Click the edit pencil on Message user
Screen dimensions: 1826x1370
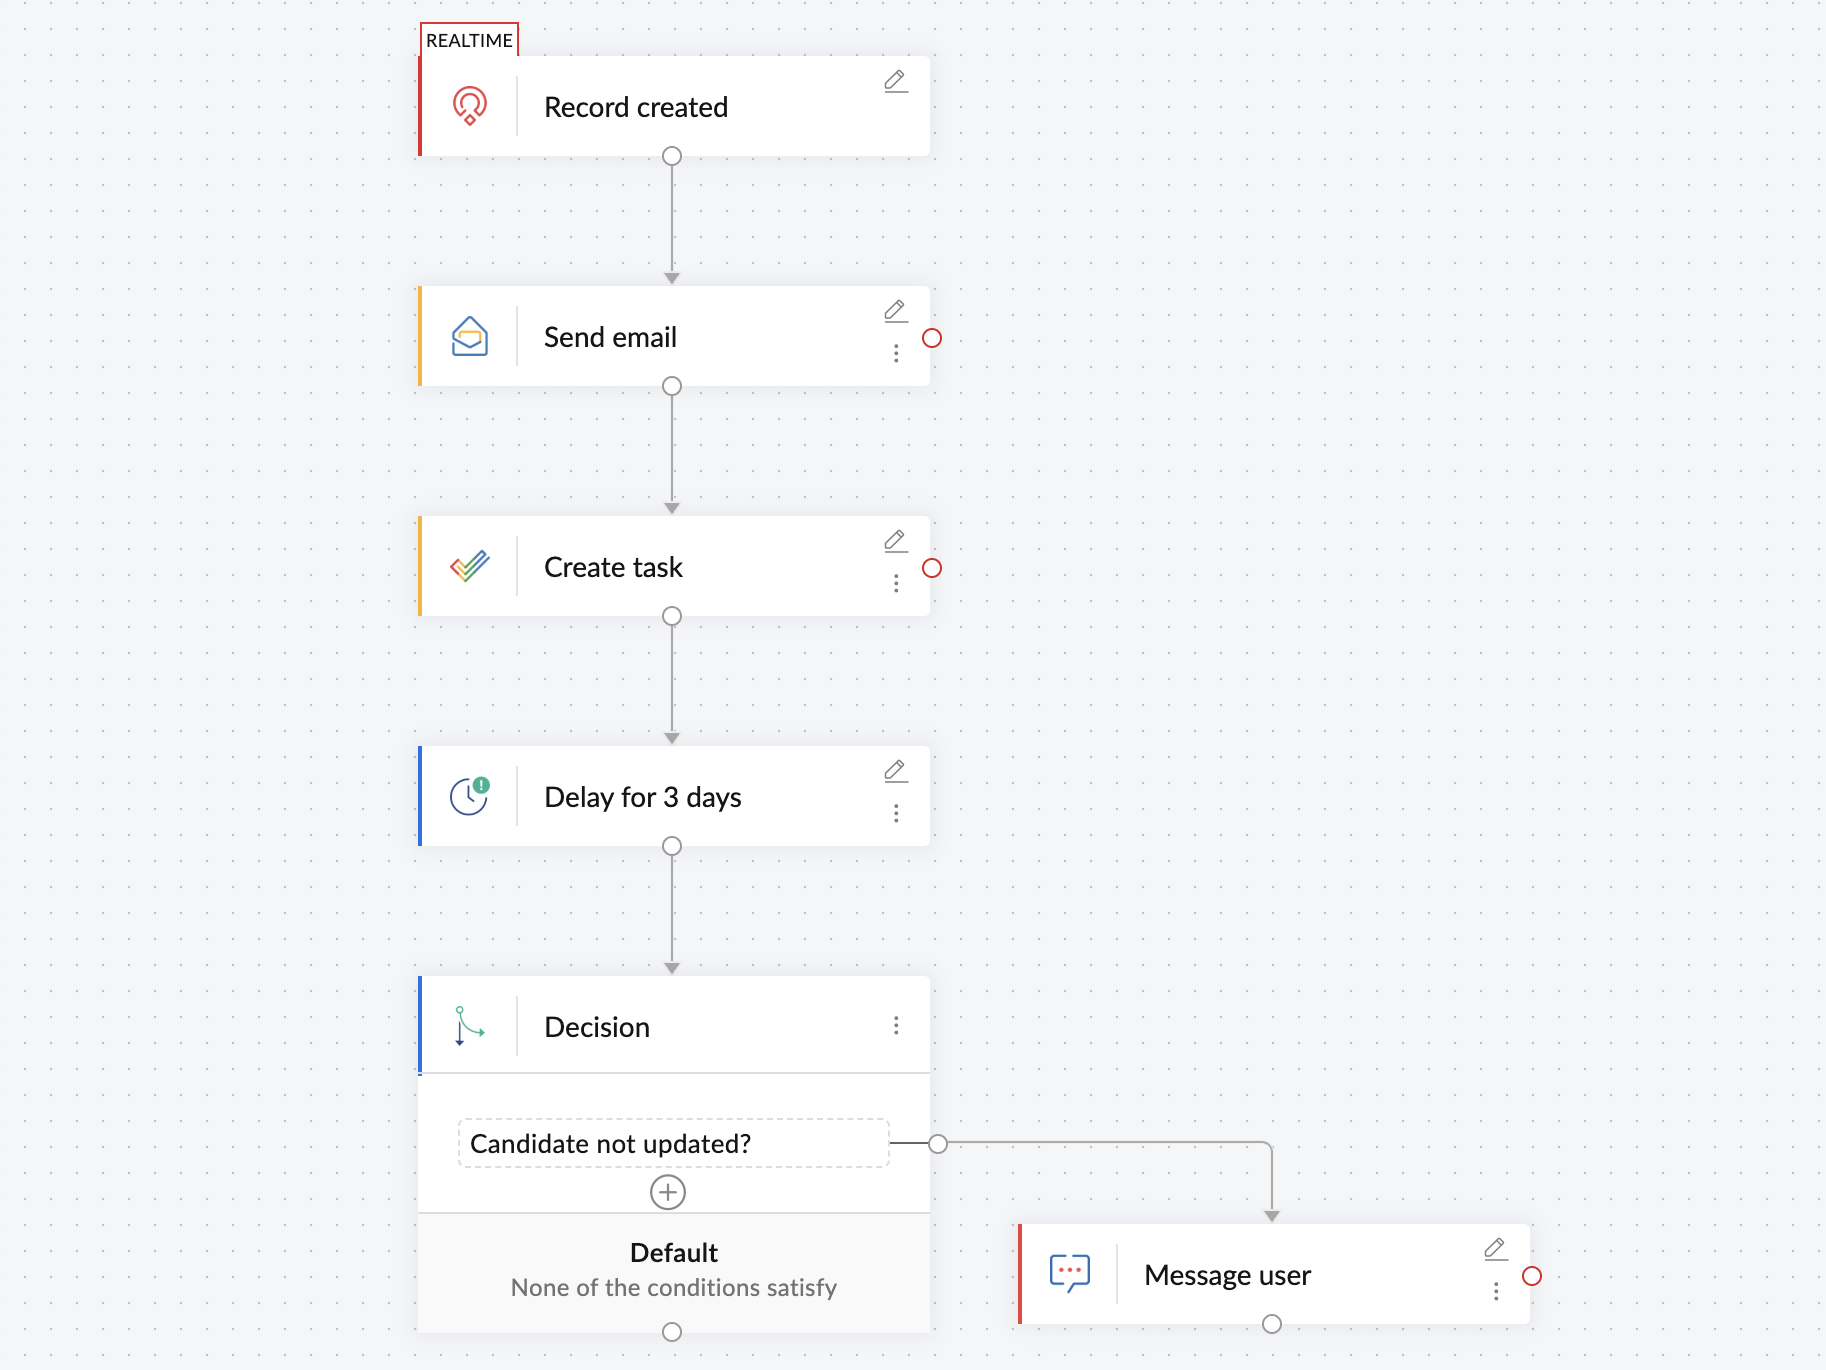pos(1496,1249)
